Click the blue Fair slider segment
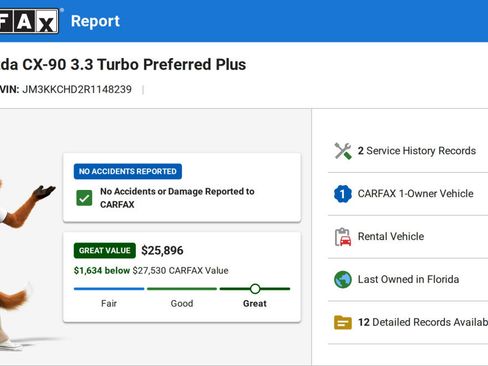The width and height of the screenshot is (488, 366). click(109, 289)
